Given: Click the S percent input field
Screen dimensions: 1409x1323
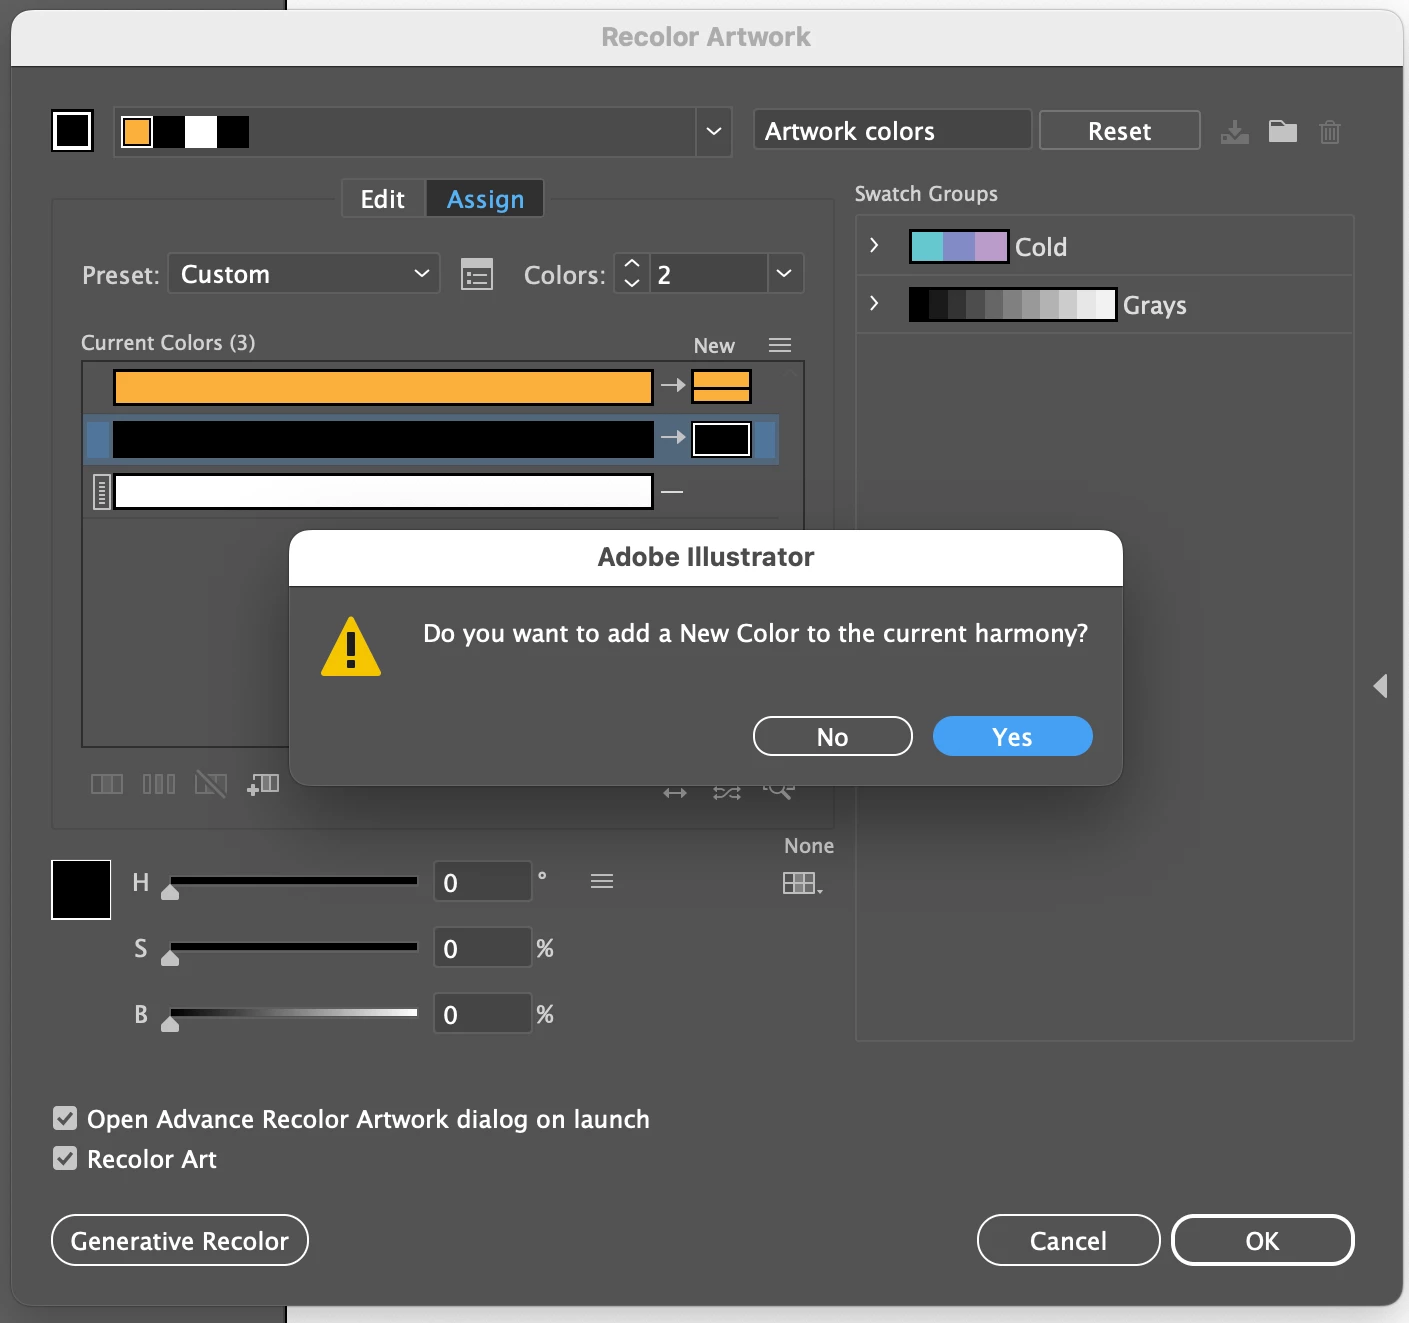Looking at the screenshot, I should click(482, 948).
